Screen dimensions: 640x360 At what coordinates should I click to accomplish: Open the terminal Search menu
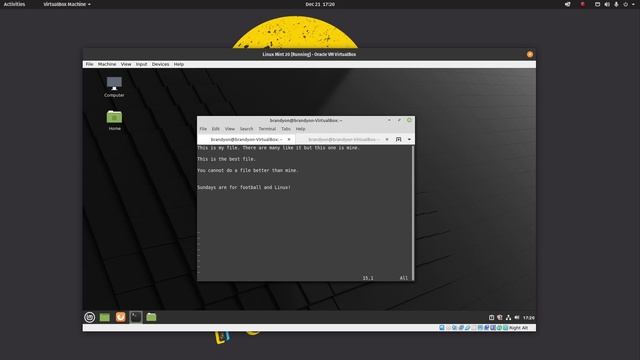pos(247,129)
